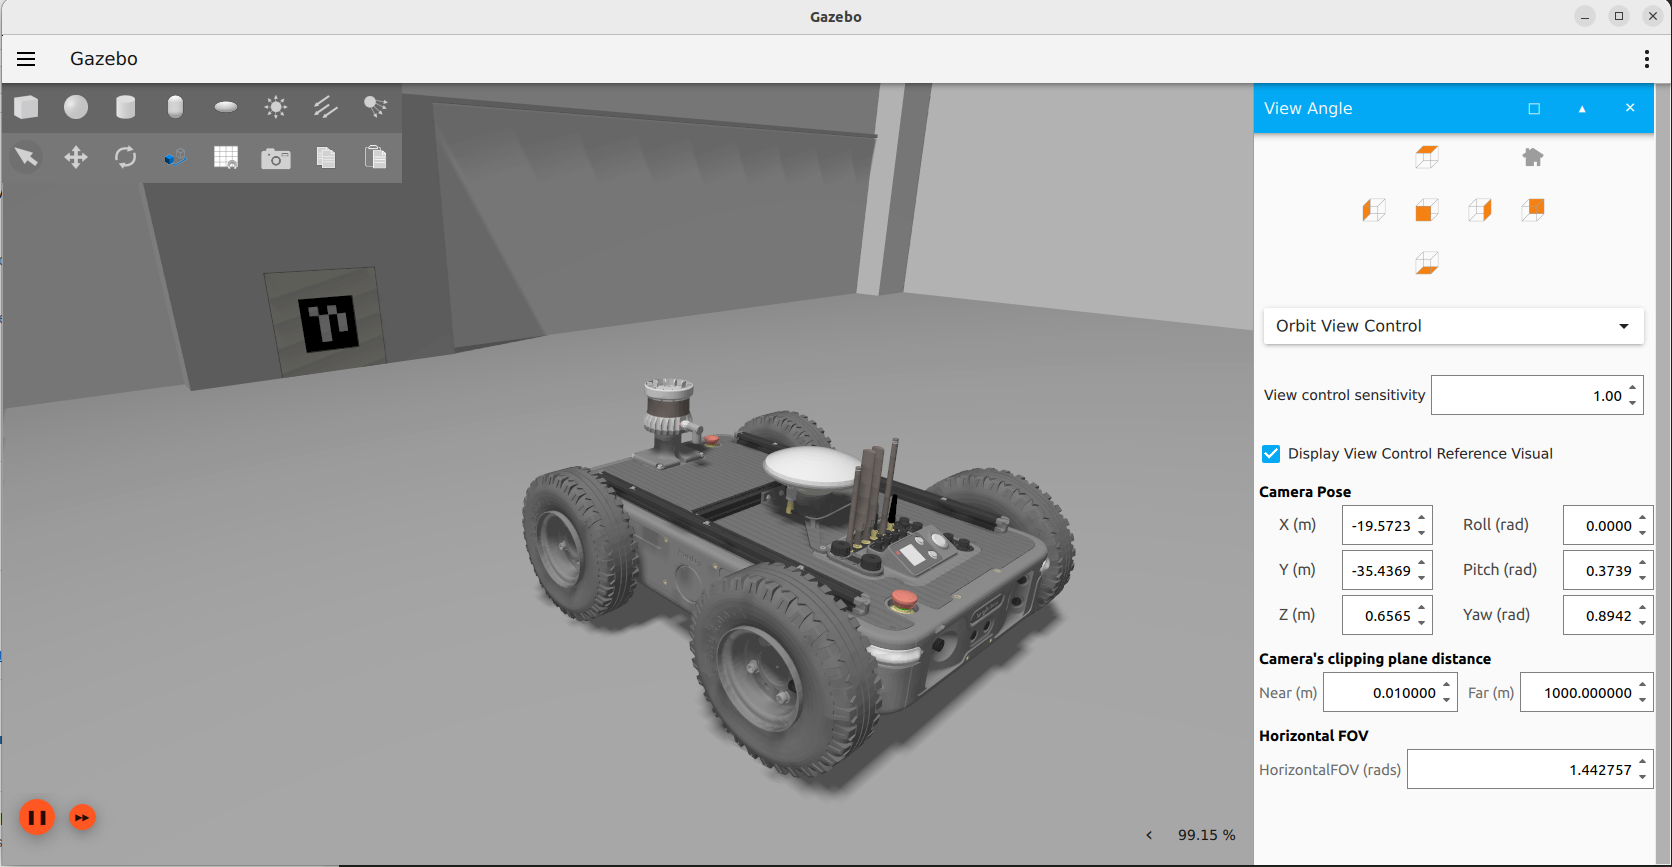Expand the sidebar arrow beside 99.15 %

click(x=1149, y=835)
